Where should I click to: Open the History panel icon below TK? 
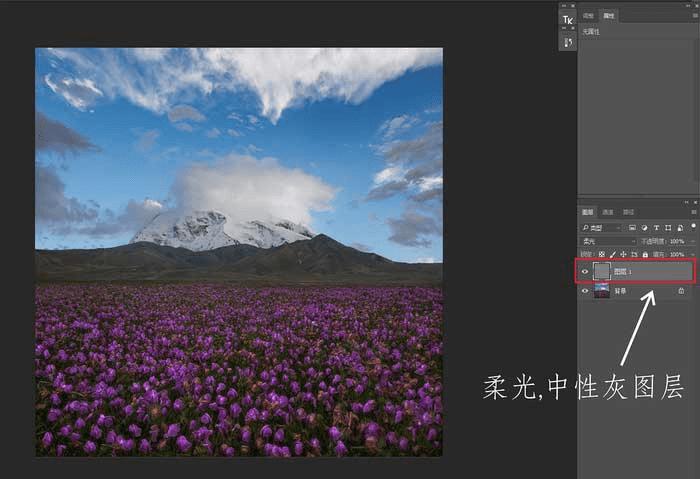(x=567, y=42)
